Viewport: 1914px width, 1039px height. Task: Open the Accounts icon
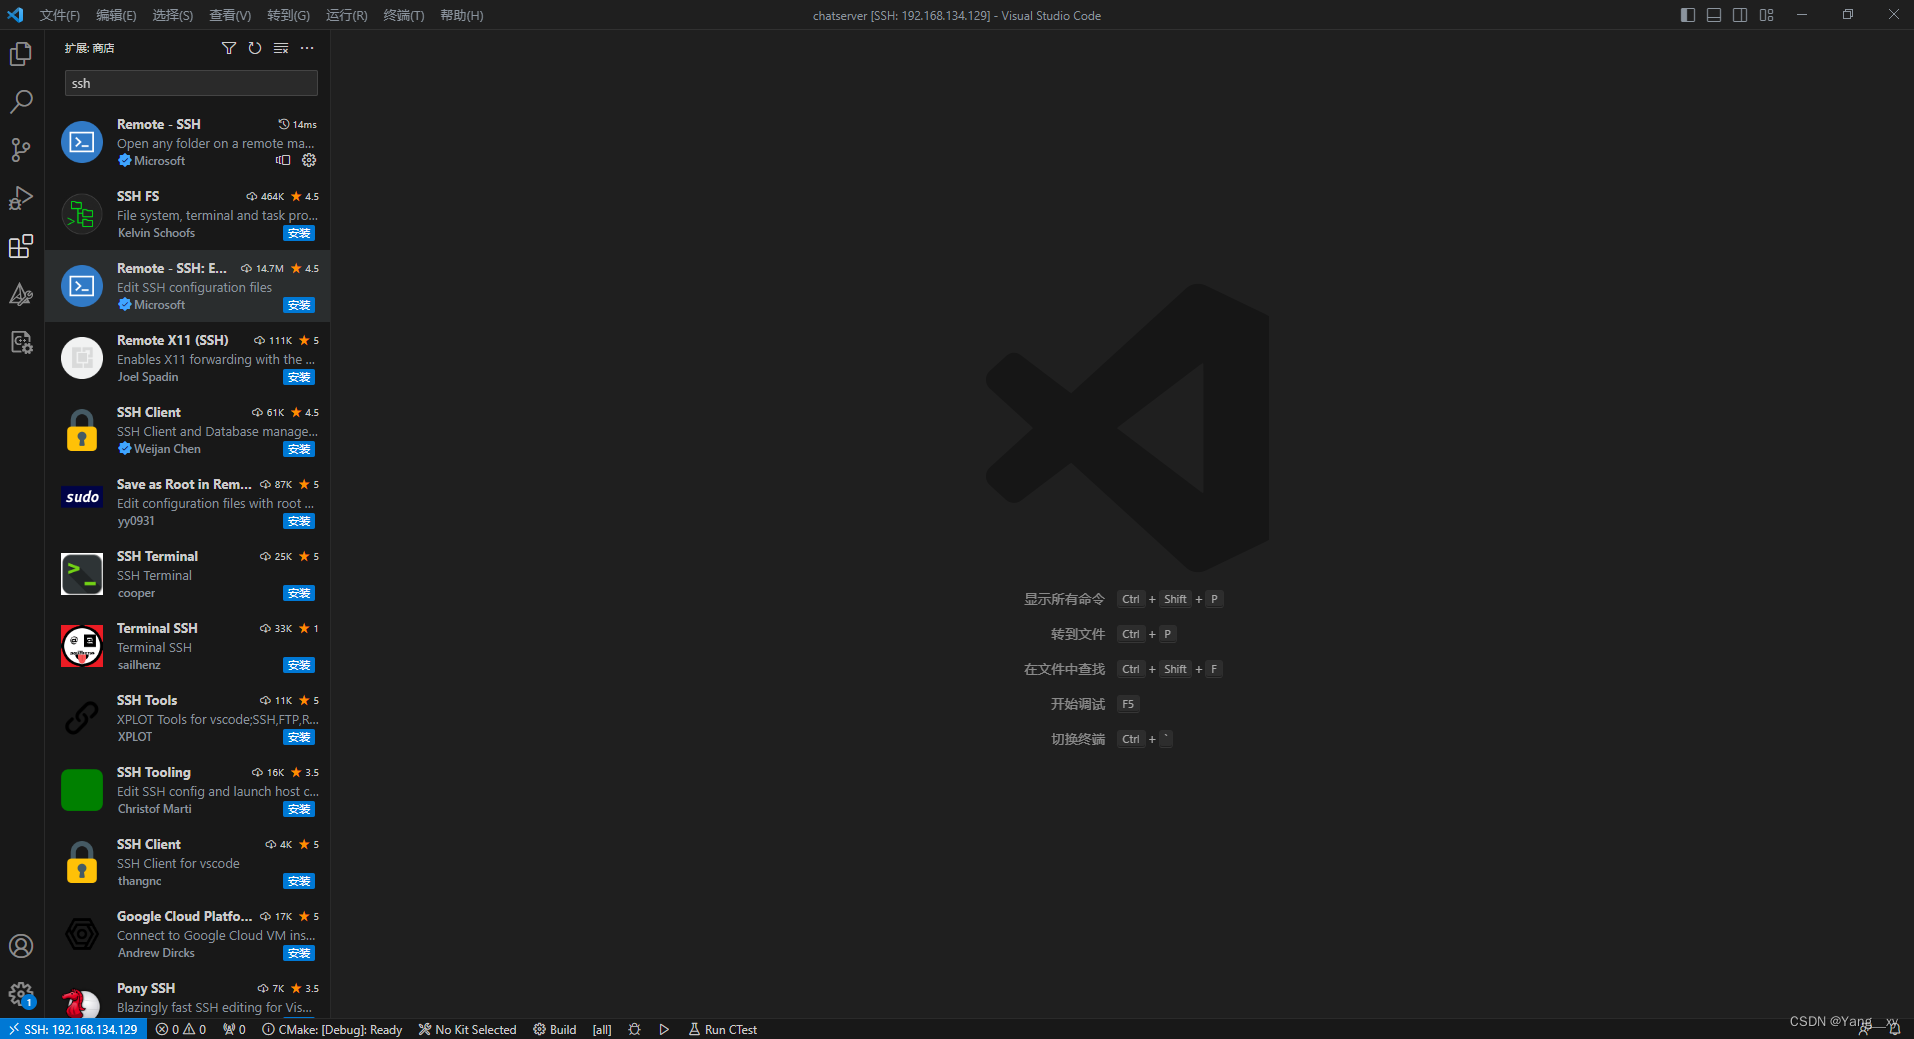(x=21, y=946)
